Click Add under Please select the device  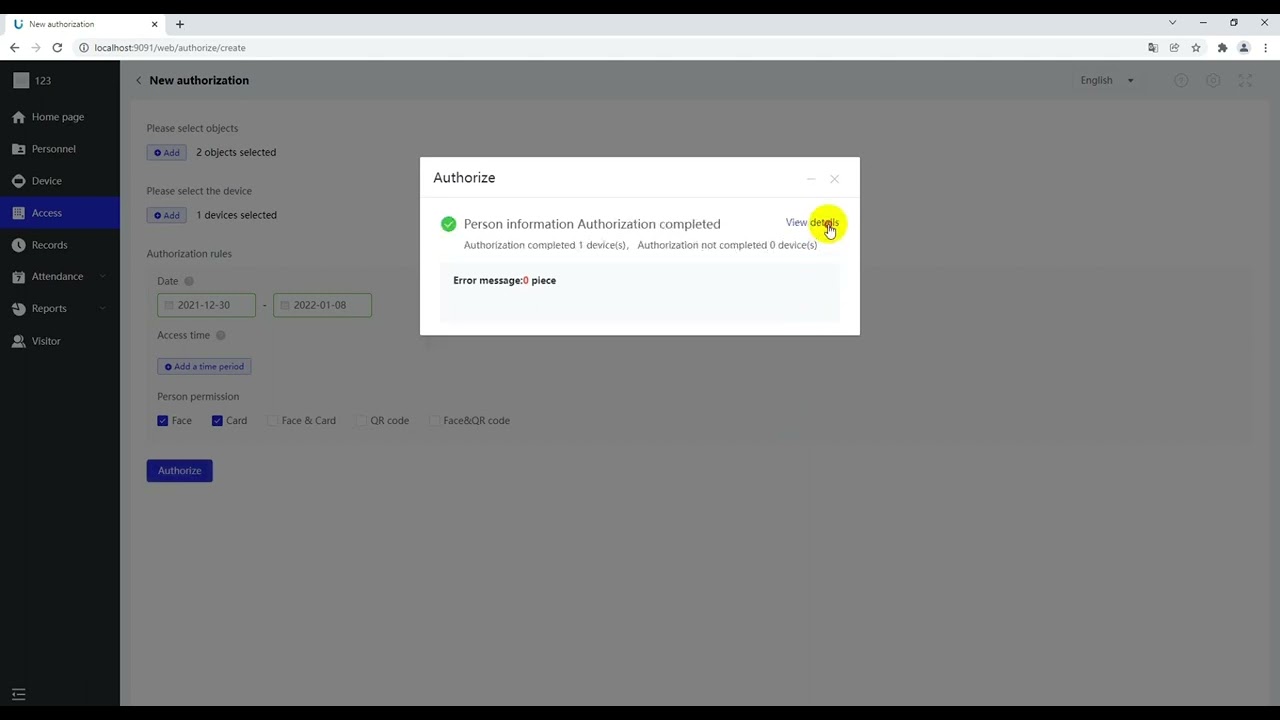(x=167, y=215)
